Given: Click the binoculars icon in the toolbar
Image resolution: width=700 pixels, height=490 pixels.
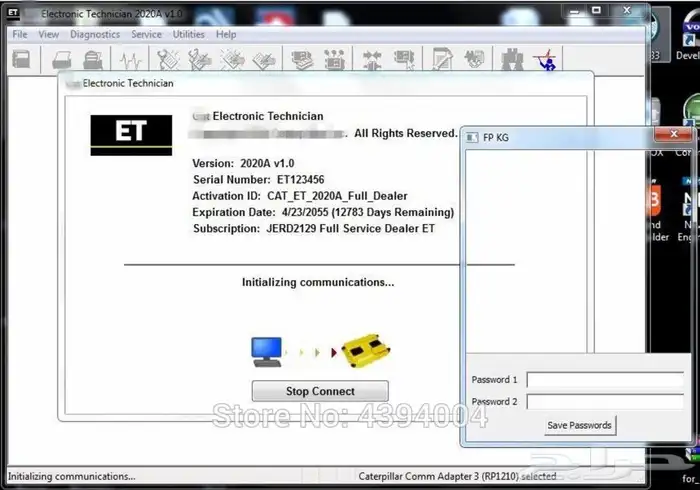Looking at the screenshot, I should click(511, 60).
